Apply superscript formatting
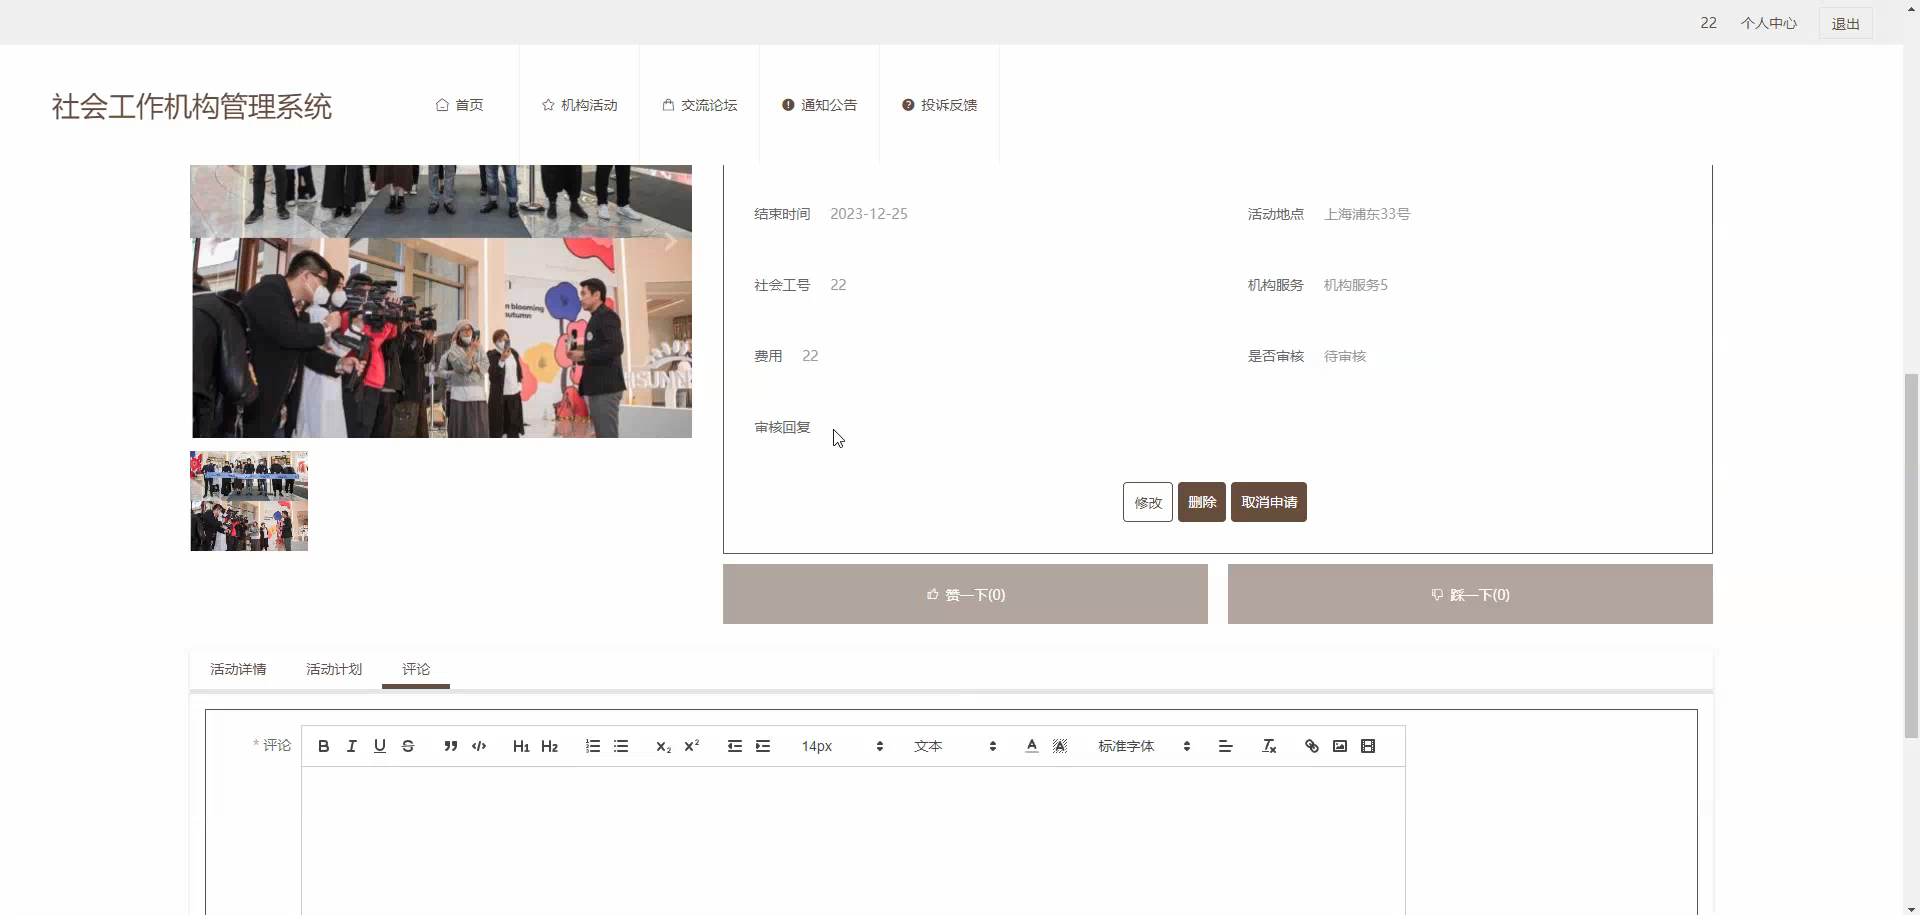The height and width of the screenshot is (915, 1920). (691, 746)
